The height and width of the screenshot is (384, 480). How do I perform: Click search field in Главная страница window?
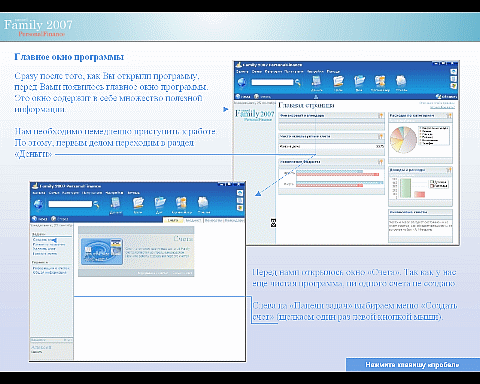(x=272, y=82)
